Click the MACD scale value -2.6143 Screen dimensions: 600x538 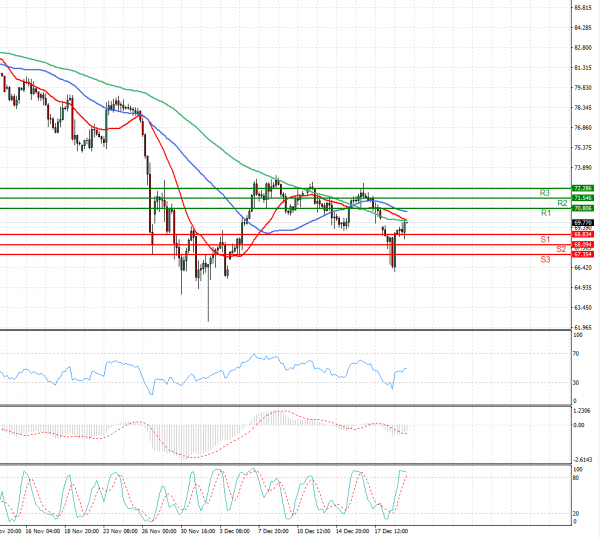point(582,460)
